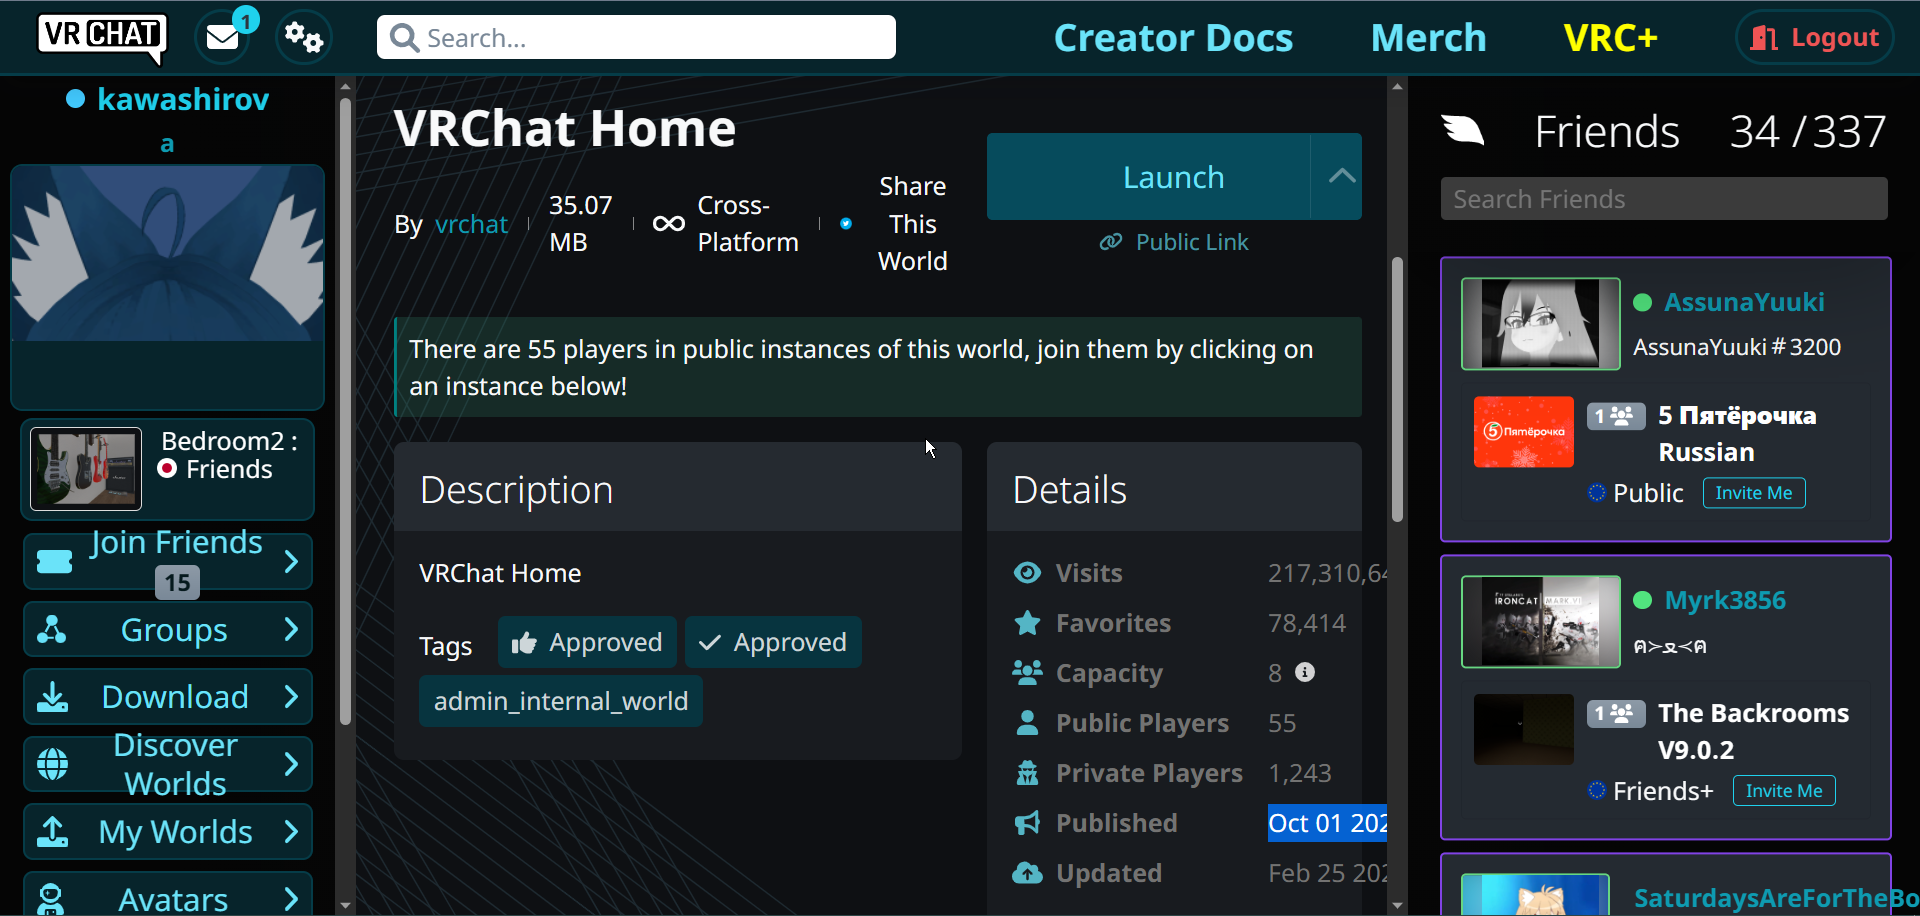
Task: Open AssunaYuuki's profile link
Action: (1744, 302)
